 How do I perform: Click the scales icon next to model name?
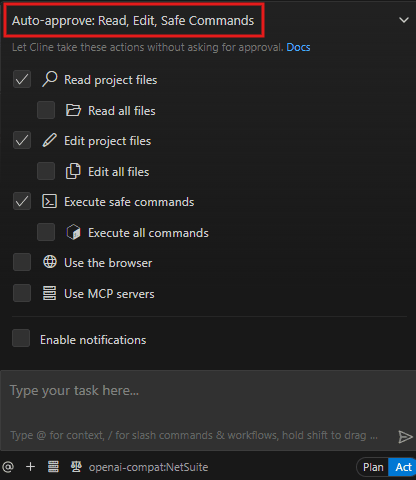pos(76,467)
